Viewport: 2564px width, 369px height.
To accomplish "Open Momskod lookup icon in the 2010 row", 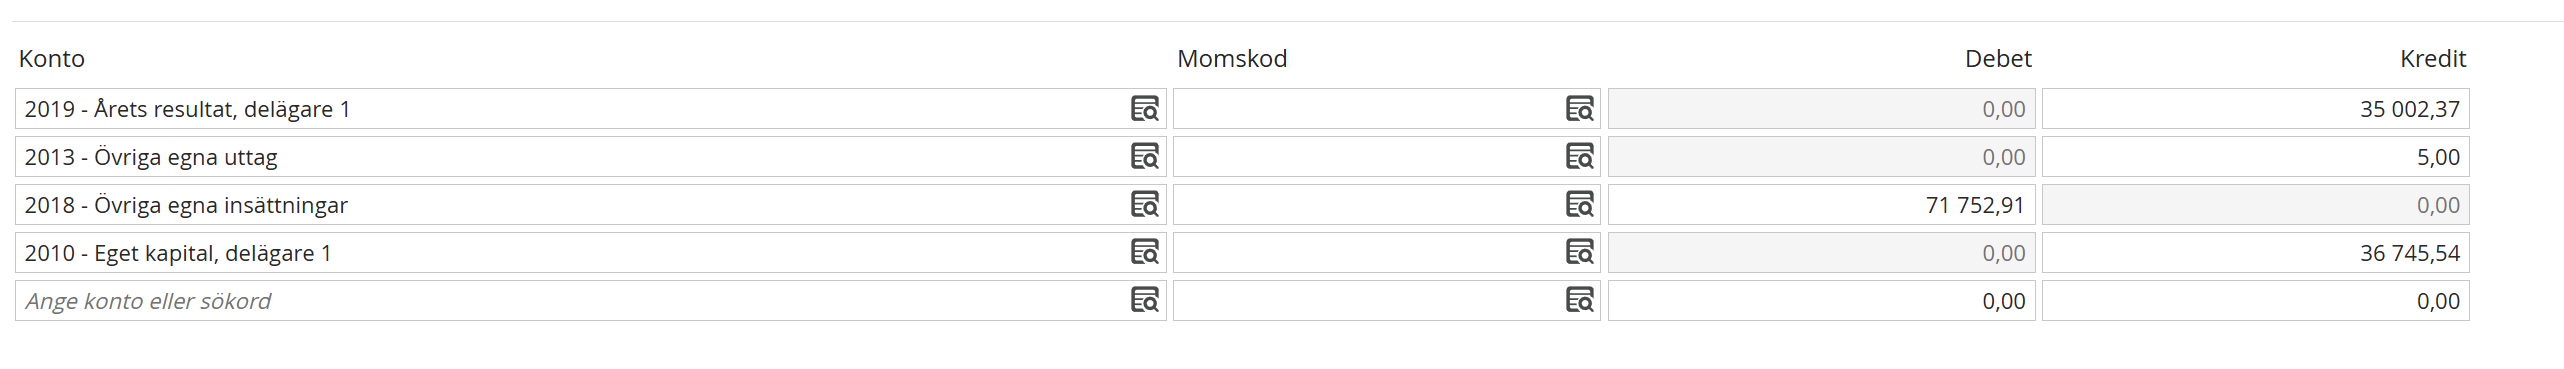I will [x=1579, y=253].
